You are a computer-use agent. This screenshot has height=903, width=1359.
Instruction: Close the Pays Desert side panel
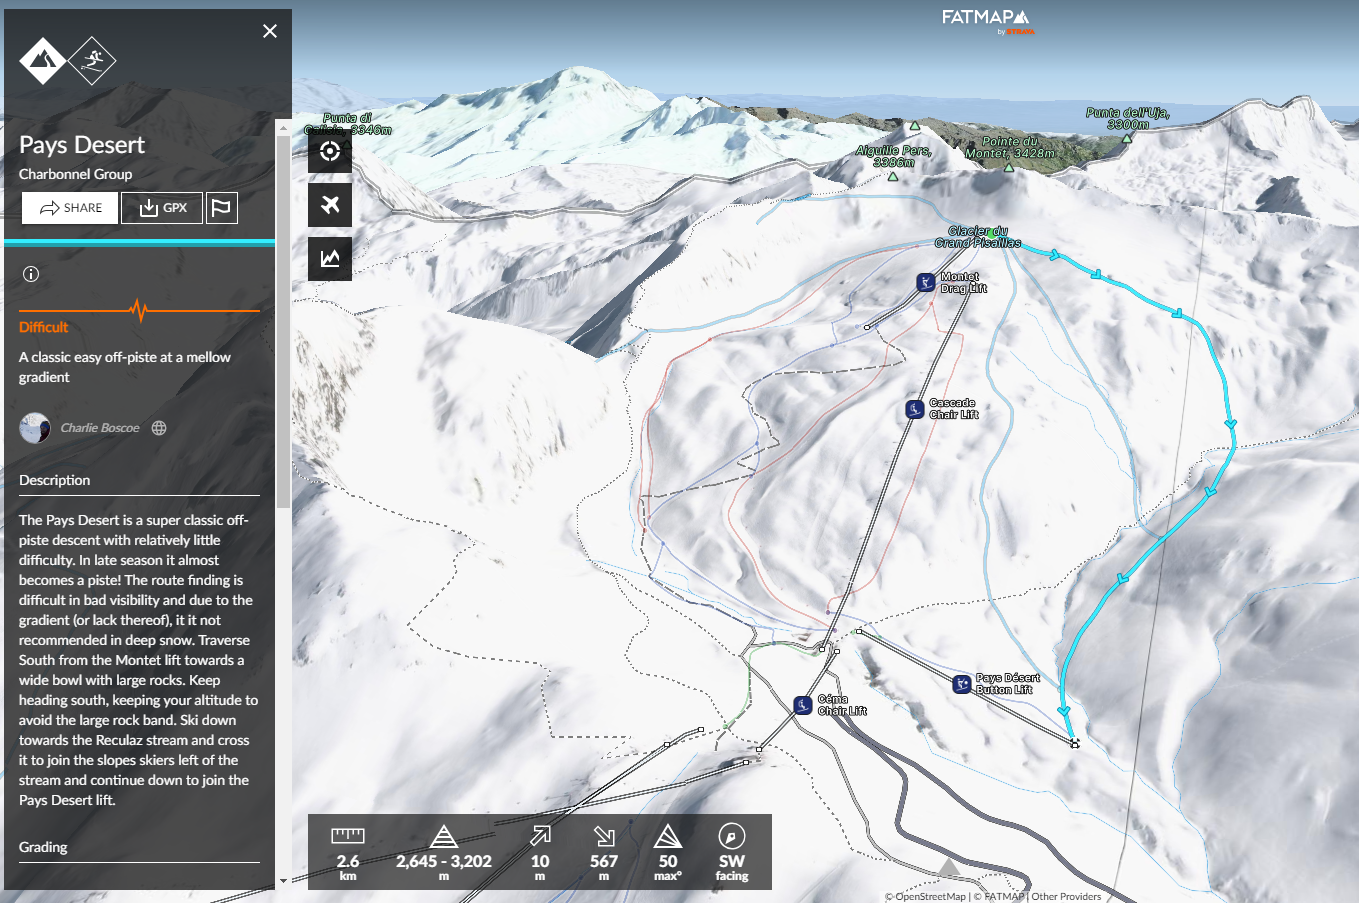270,31
